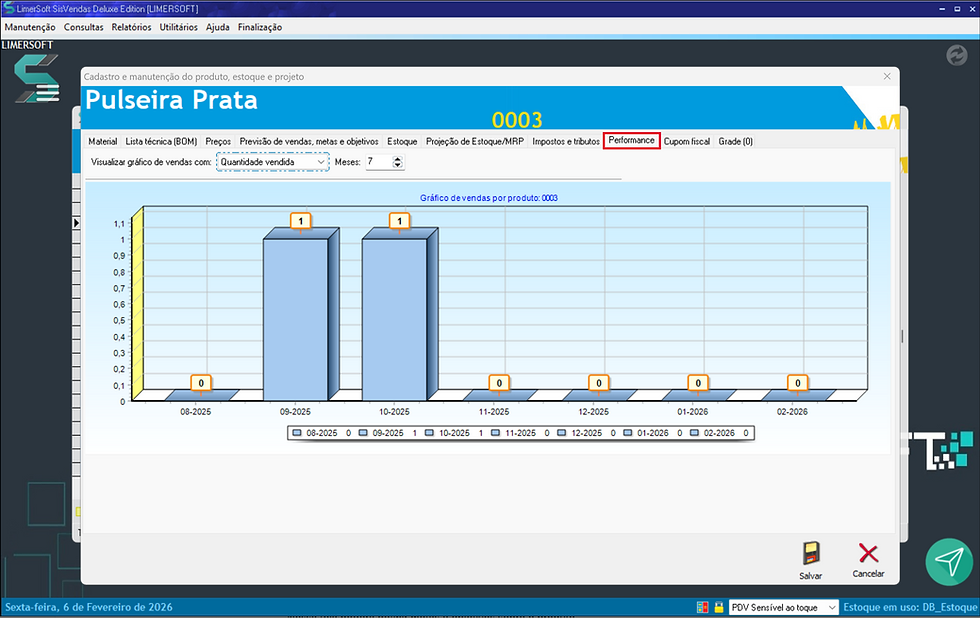
Task: Click the 08-2025 x-axis label
Action: click(196, 412)
